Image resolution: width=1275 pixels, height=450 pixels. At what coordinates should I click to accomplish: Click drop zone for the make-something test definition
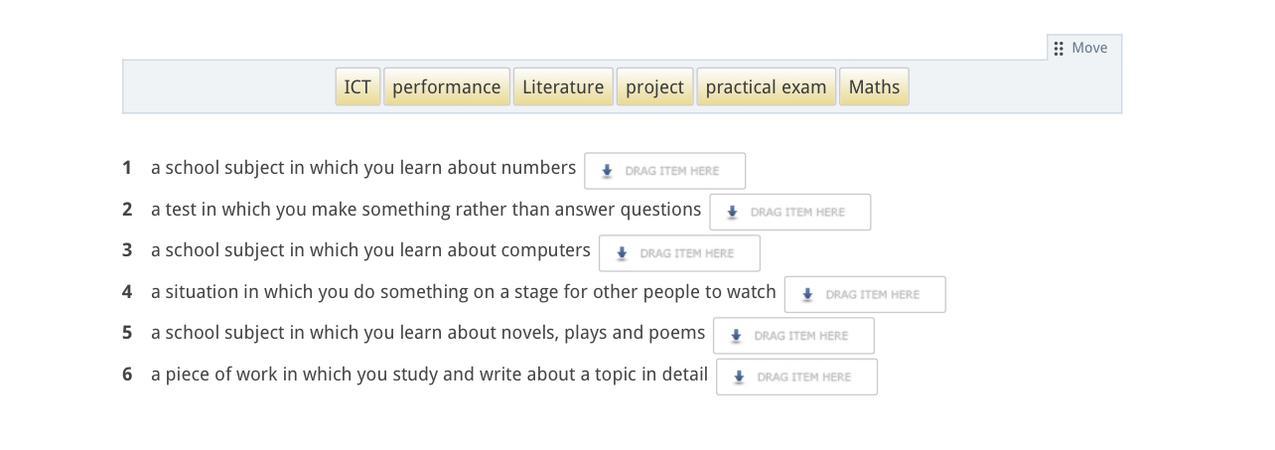coord(790,212)
